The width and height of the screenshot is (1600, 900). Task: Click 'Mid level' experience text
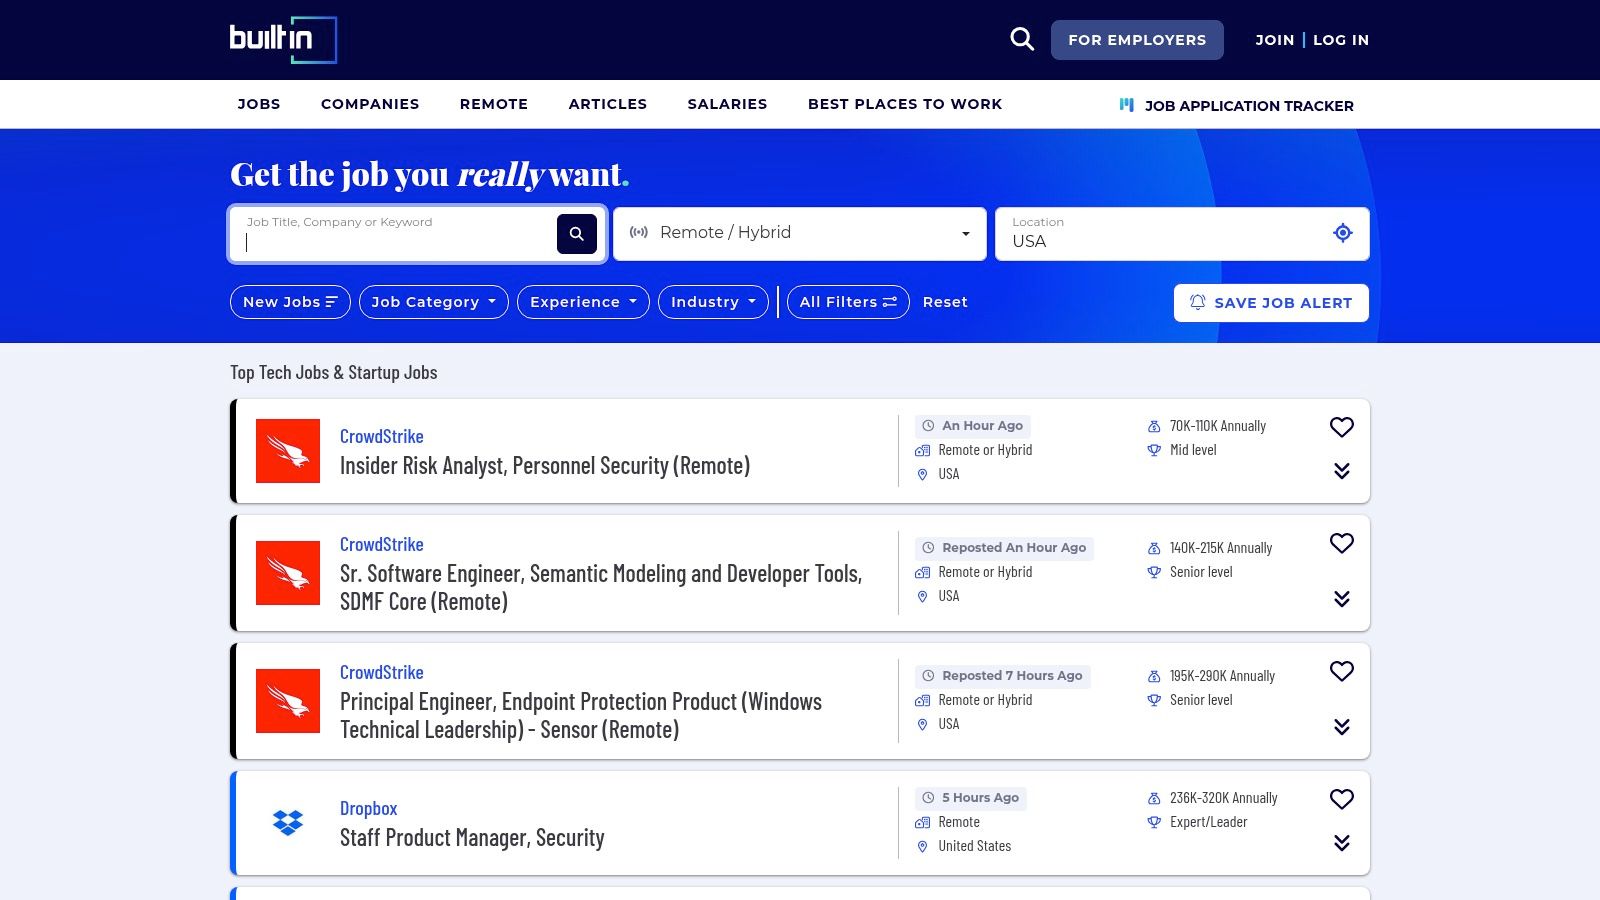[1193, 450]
